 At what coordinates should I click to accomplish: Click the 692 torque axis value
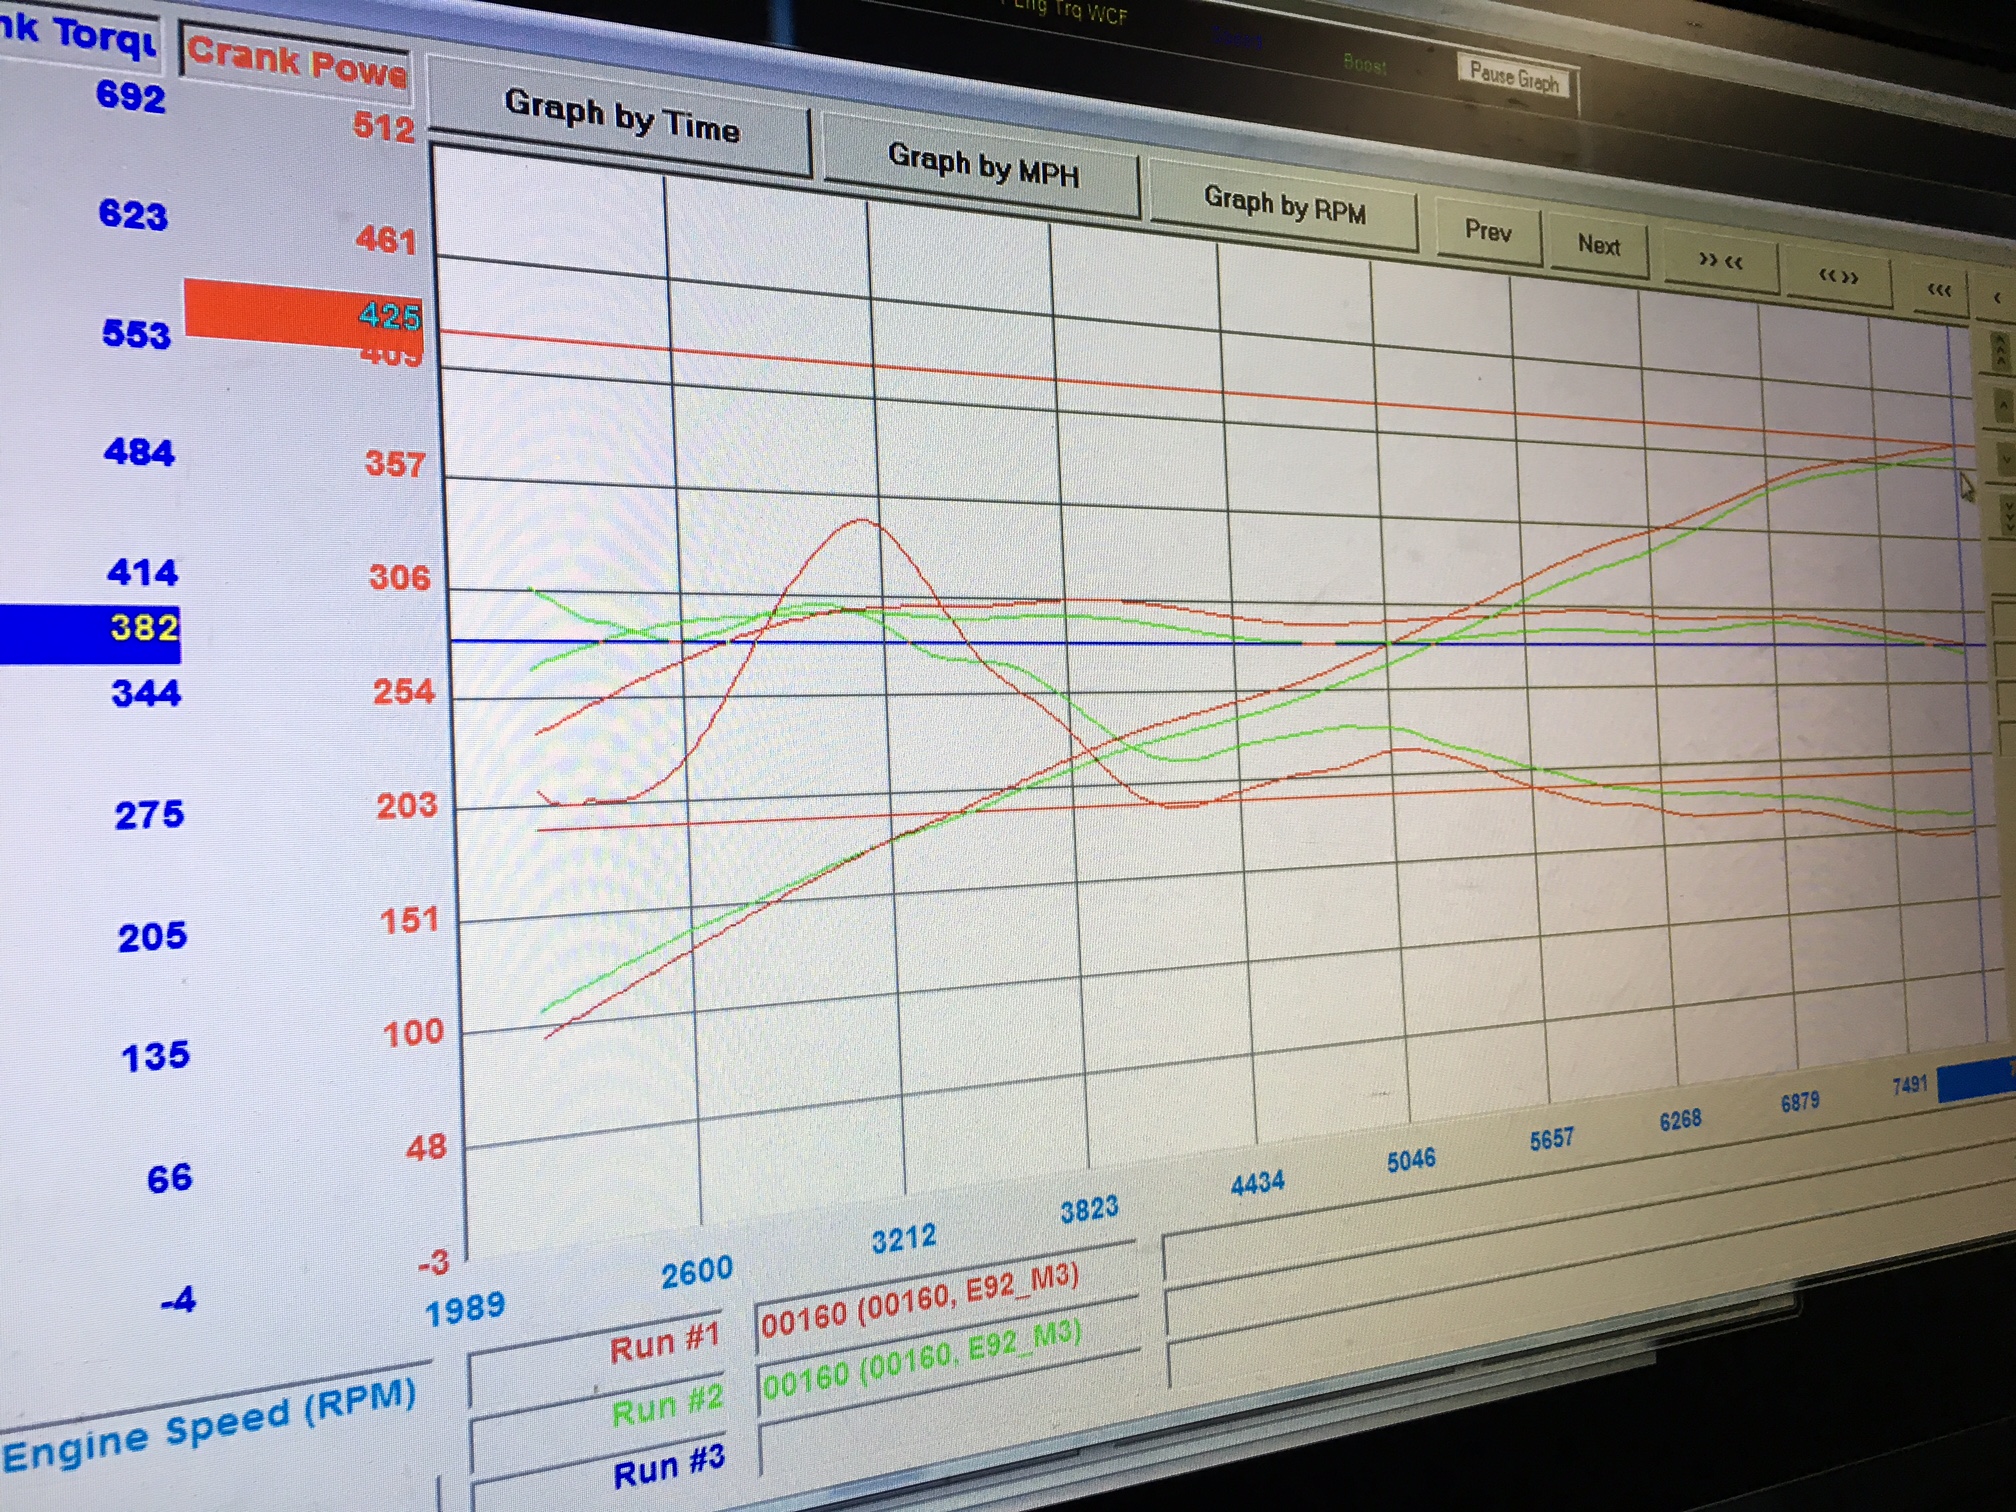(130, 96)
